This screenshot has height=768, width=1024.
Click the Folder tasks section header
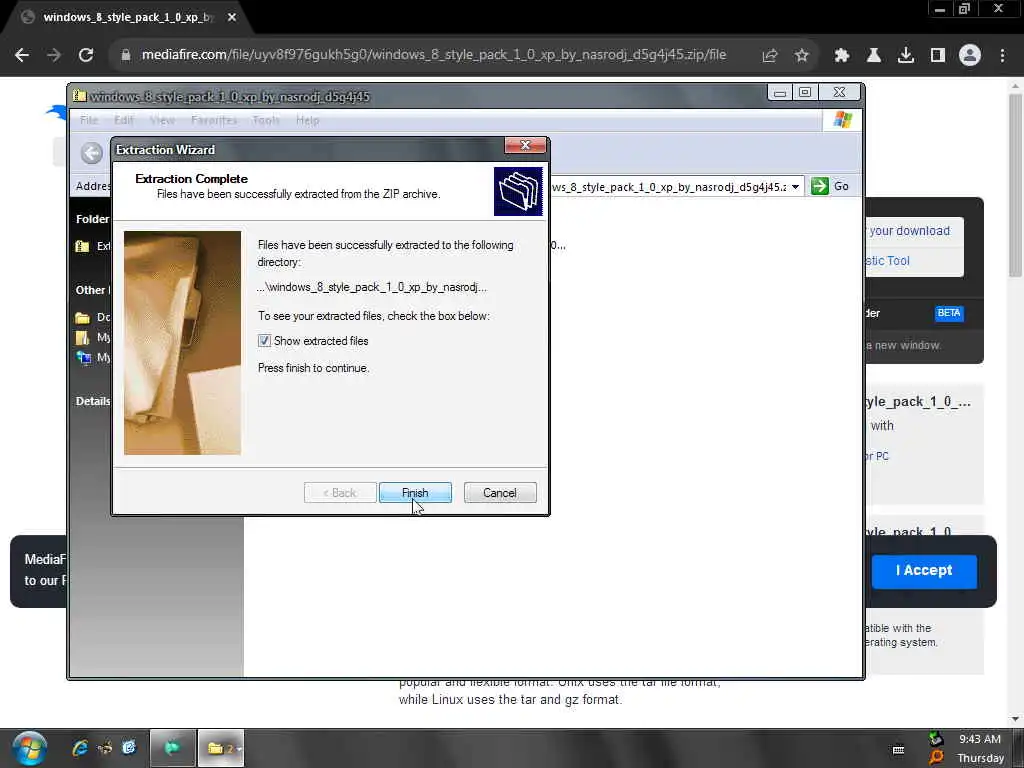(92, 219)
